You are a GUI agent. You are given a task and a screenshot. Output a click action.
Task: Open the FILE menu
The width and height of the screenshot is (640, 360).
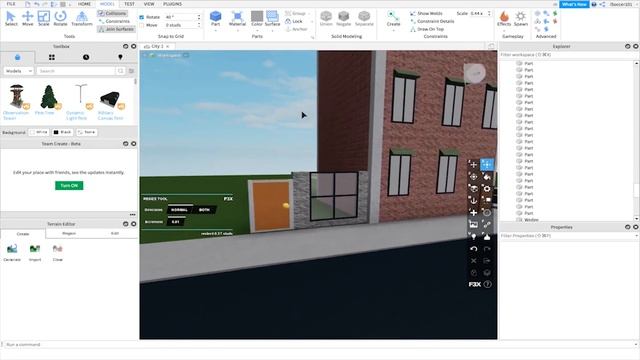(x=11, y=4)
